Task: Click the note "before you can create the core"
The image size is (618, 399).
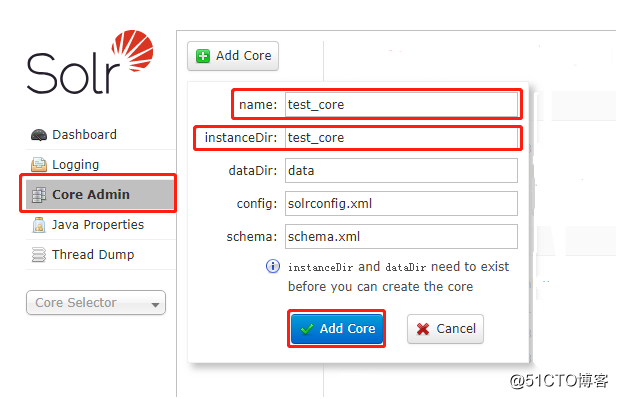Action: (380, 287)
